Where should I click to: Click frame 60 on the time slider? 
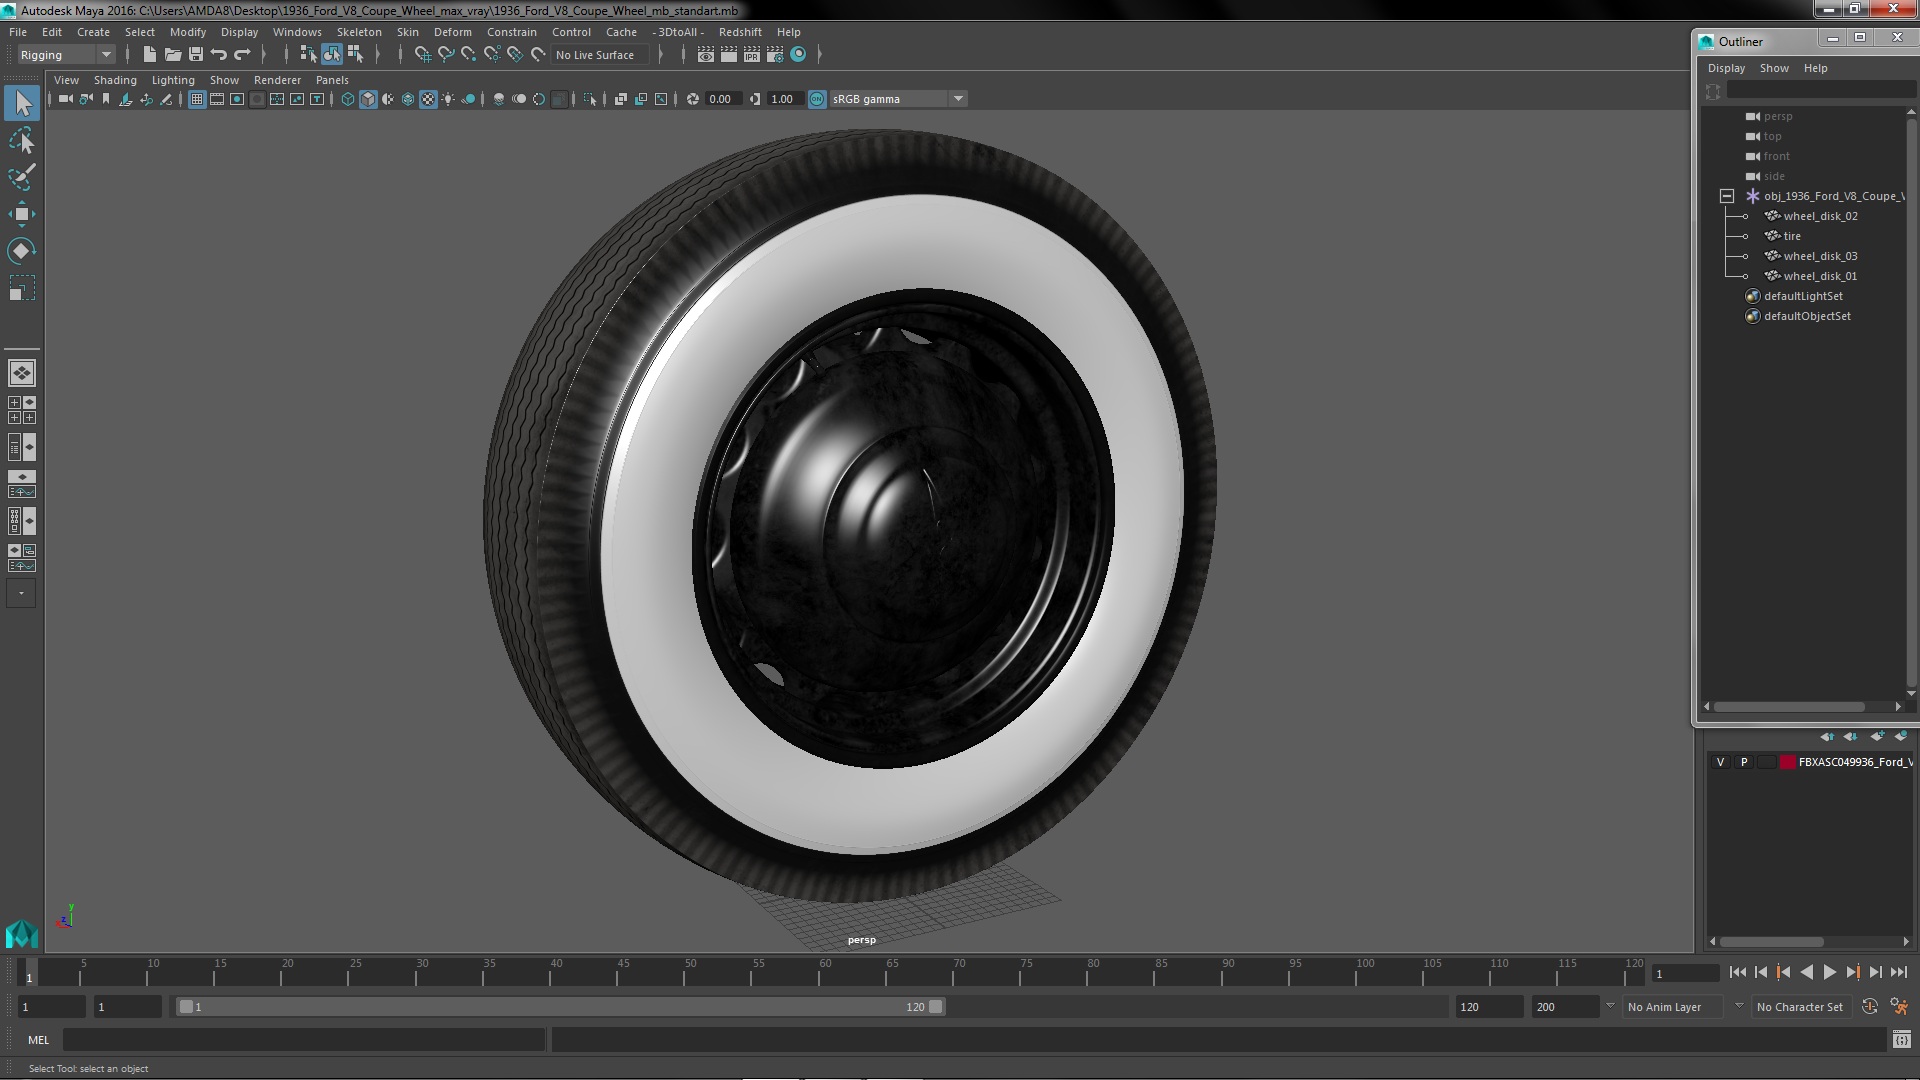click(825, 973)
